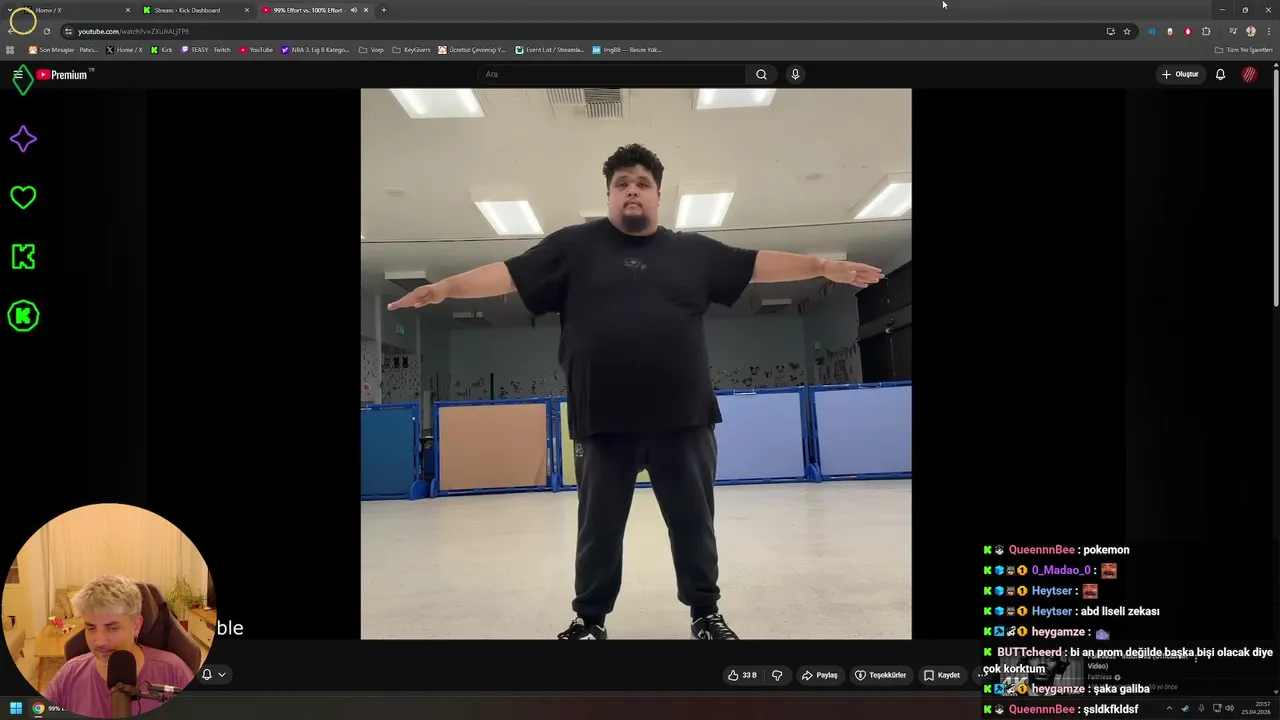Switch to Stream - Kick Dashboard tab
Viewport: 1280px width, 720px height.
coord(195,10)
